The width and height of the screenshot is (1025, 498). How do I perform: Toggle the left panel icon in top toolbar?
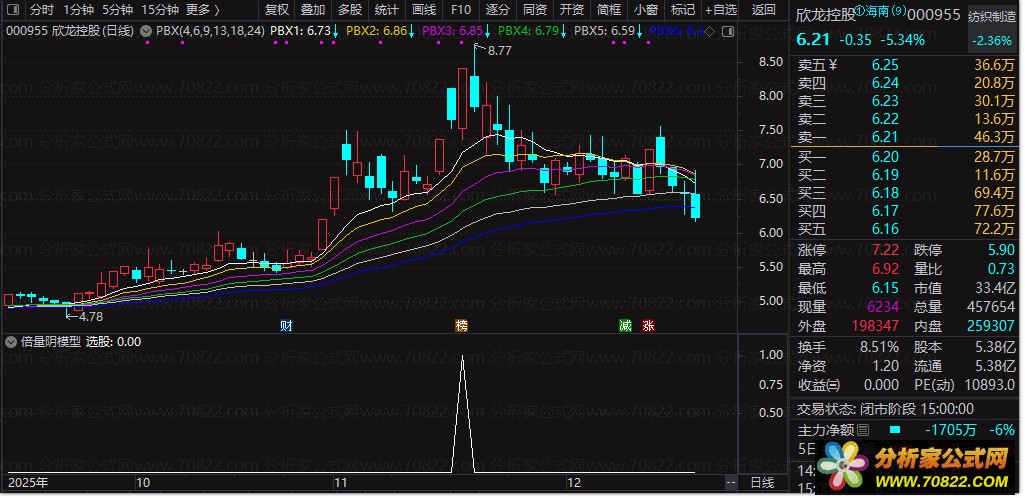13,10
